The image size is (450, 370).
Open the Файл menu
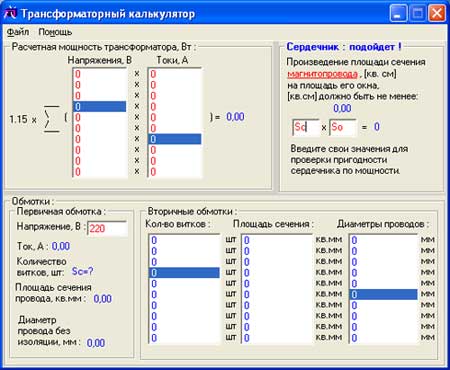(18, 32)
